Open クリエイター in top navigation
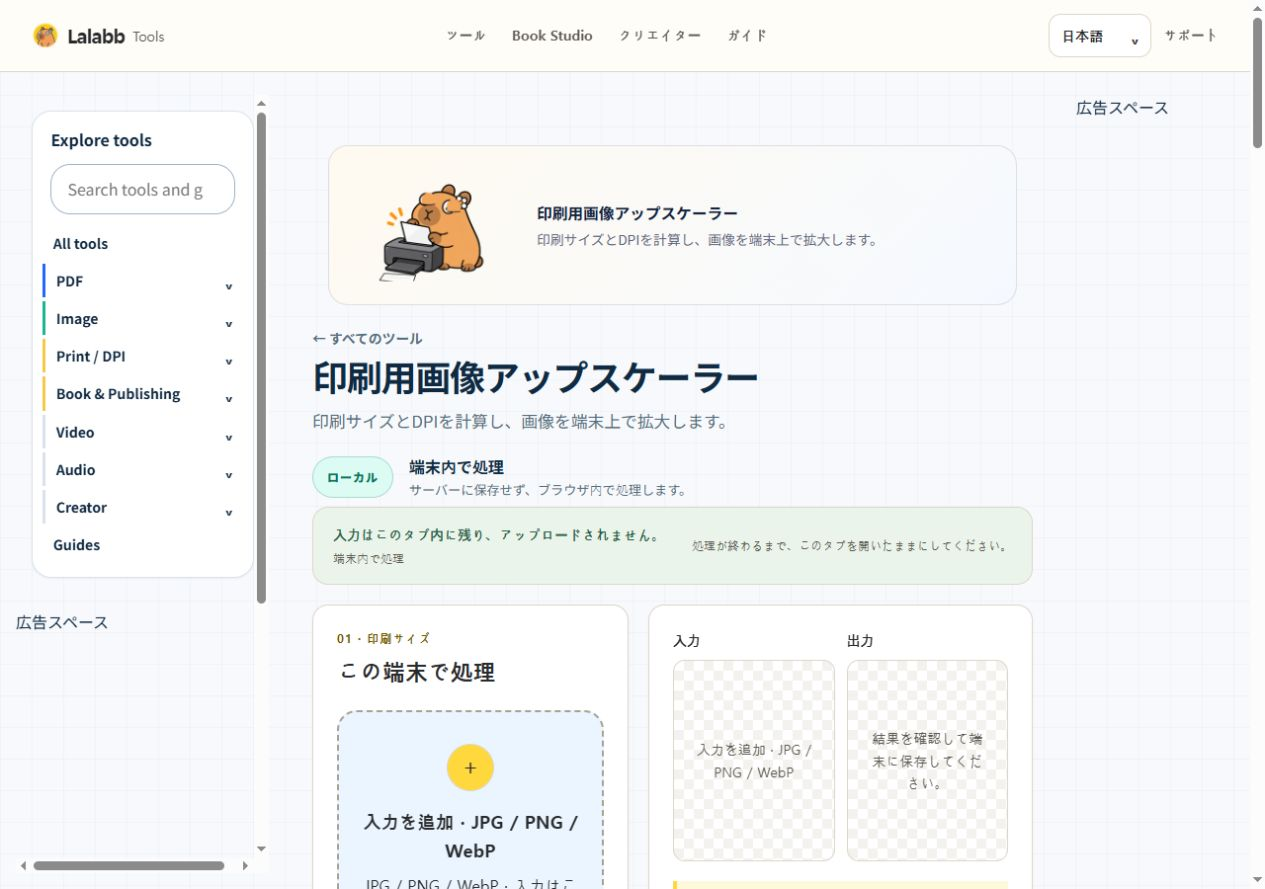The image size is (1265, 889). click(660, 36)
